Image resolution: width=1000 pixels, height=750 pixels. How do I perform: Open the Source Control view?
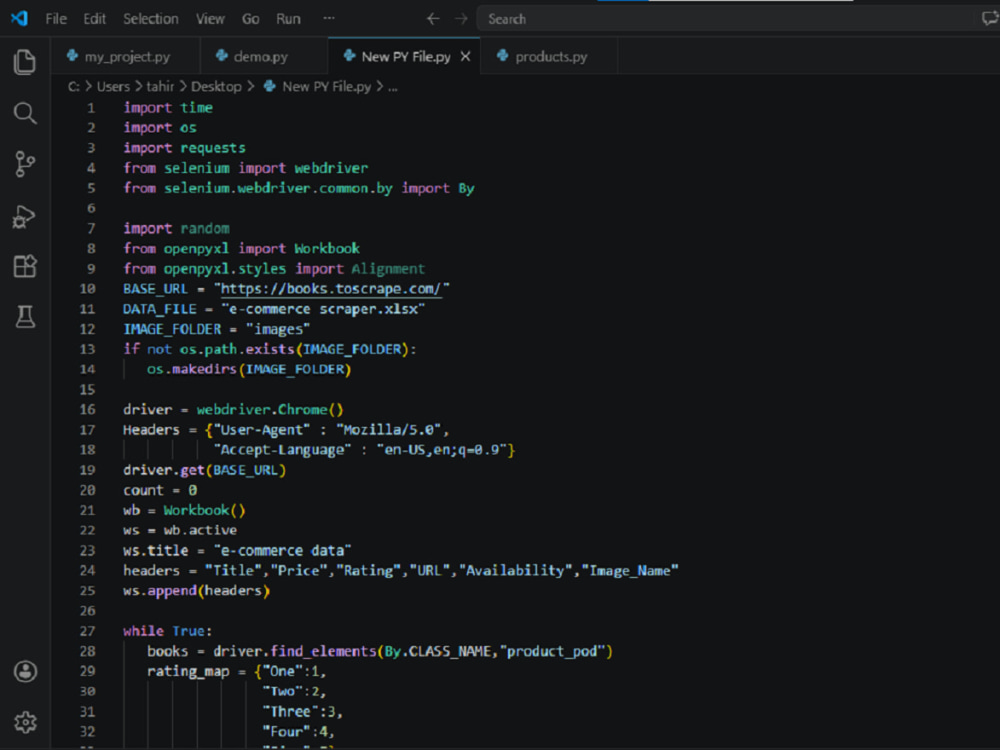point(25,164)
